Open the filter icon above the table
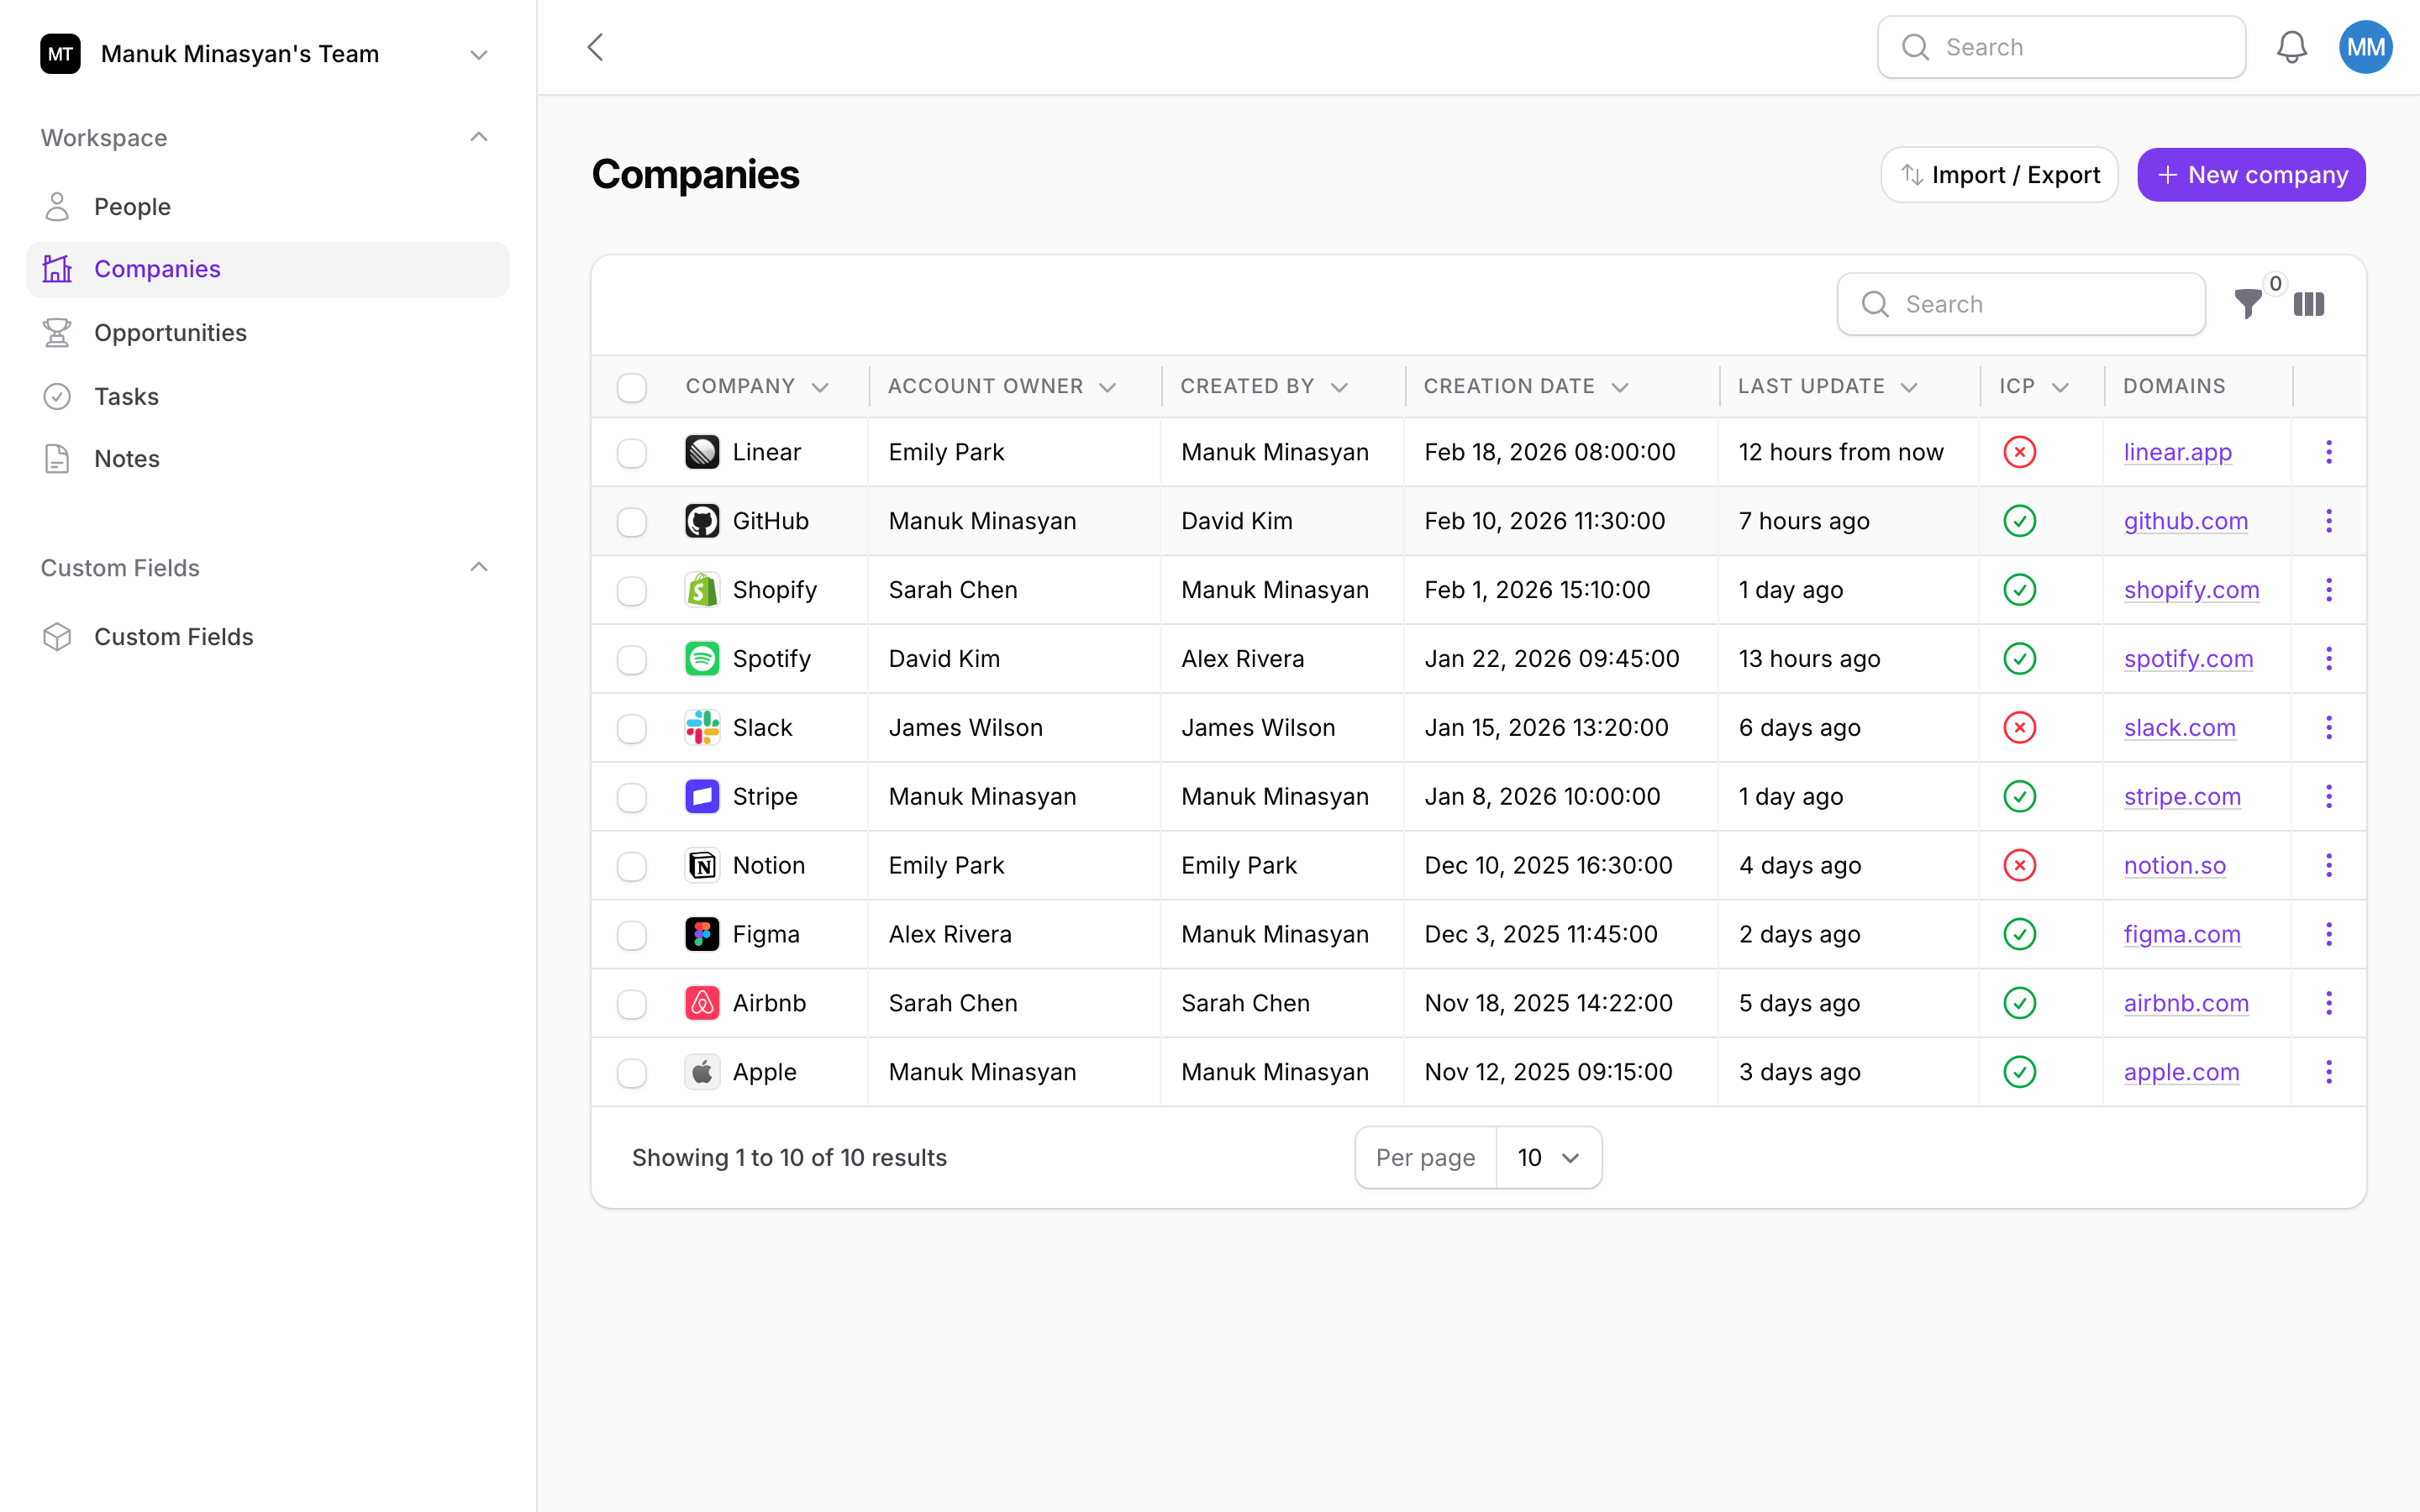 pyautogui.click(x=2247, y=304)
